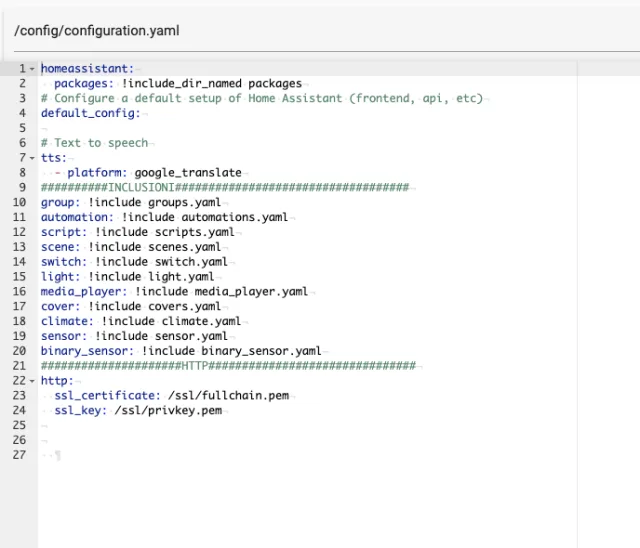Click 'platform: google_translate' line
This screenshot has width=640, height=548.
click(154, 173)
